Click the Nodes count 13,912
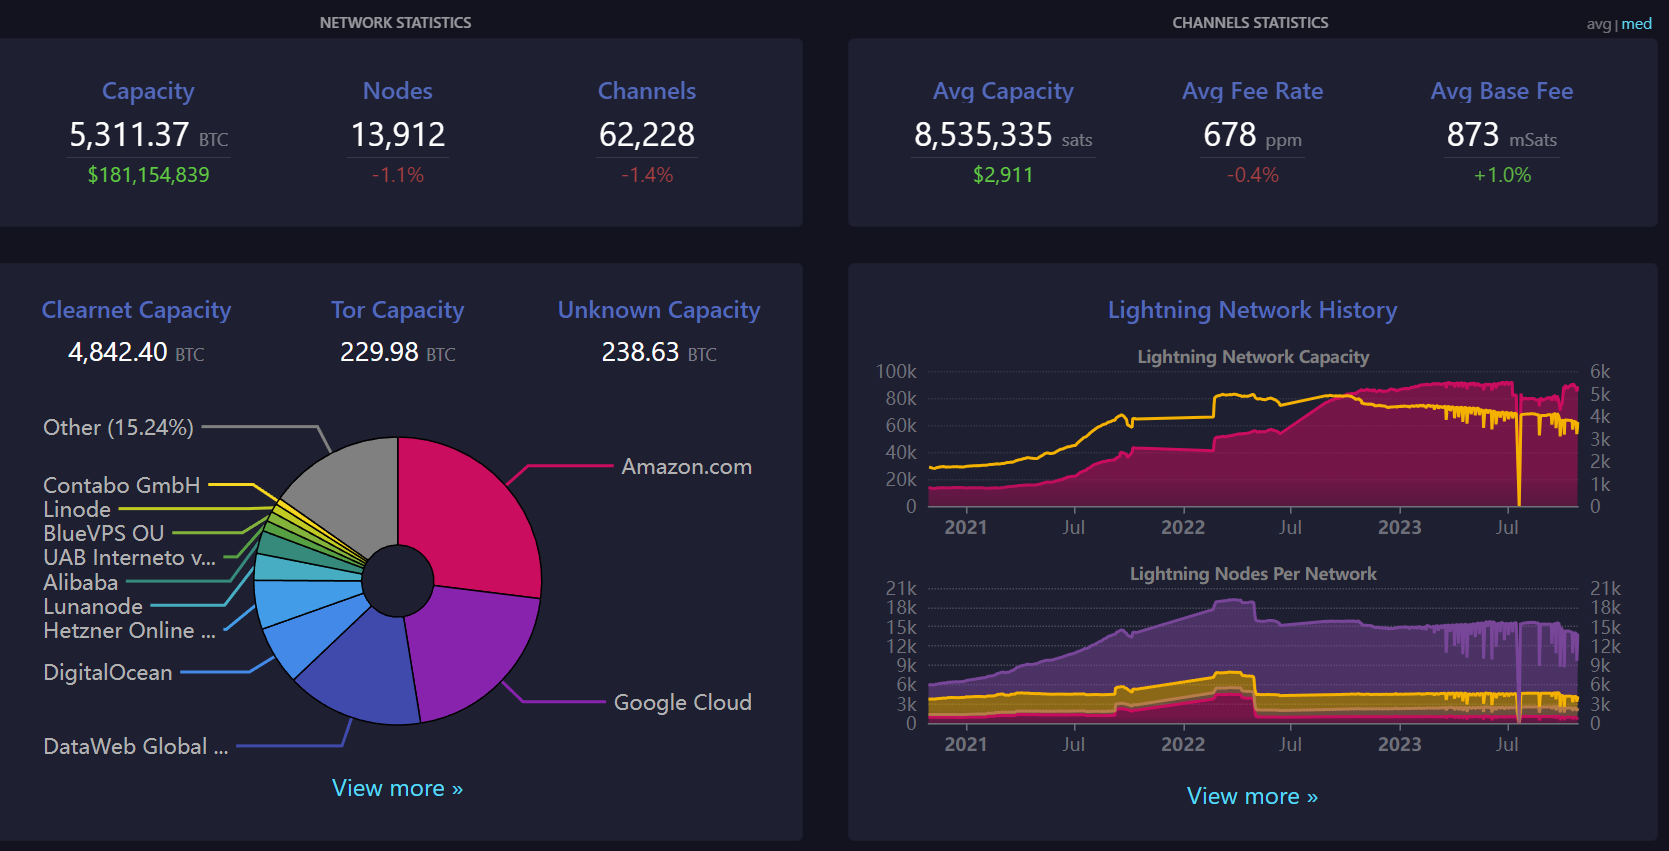This screenshot has width=1669, height=851. [x=397, y=134]
